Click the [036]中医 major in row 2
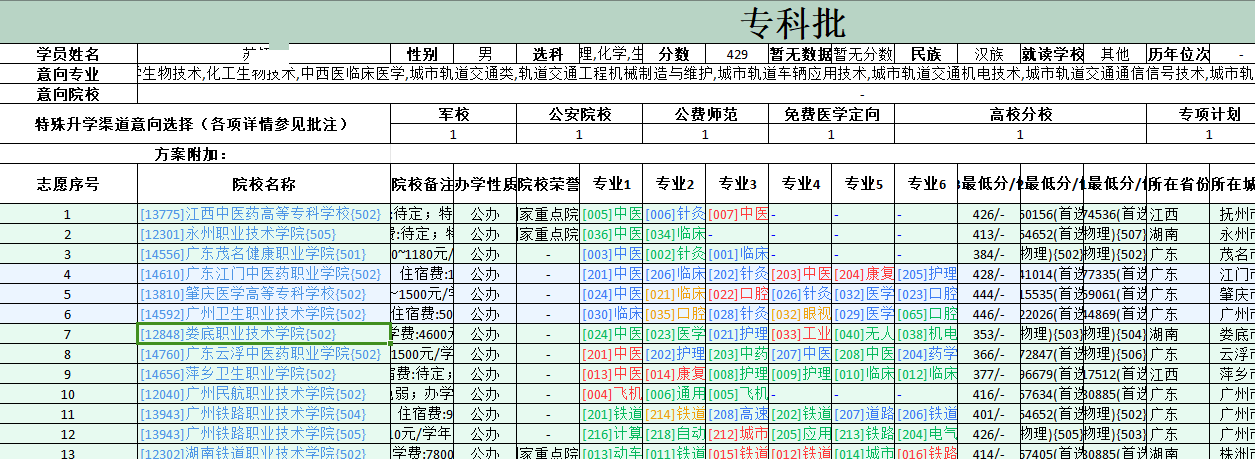1255x459 pixels. pos(611,234)
